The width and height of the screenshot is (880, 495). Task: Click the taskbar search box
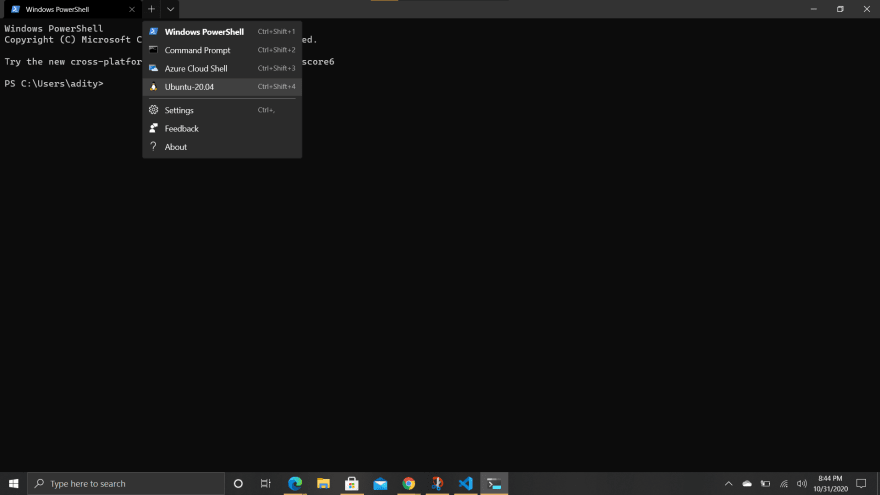pyautogui.click(x=126, y=483)
